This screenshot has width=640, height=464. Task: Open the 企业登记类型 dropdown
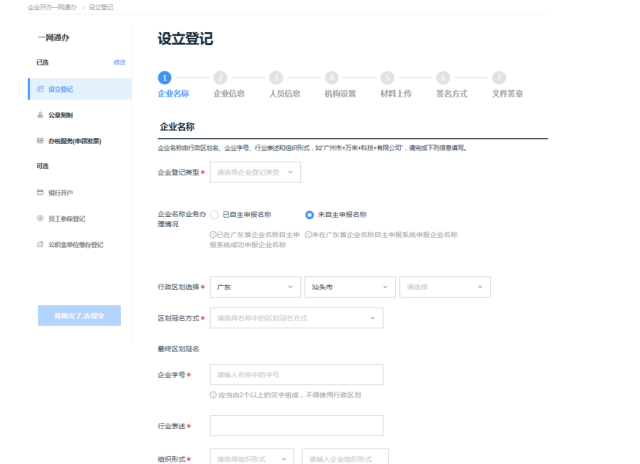click(x=255, y=172)
